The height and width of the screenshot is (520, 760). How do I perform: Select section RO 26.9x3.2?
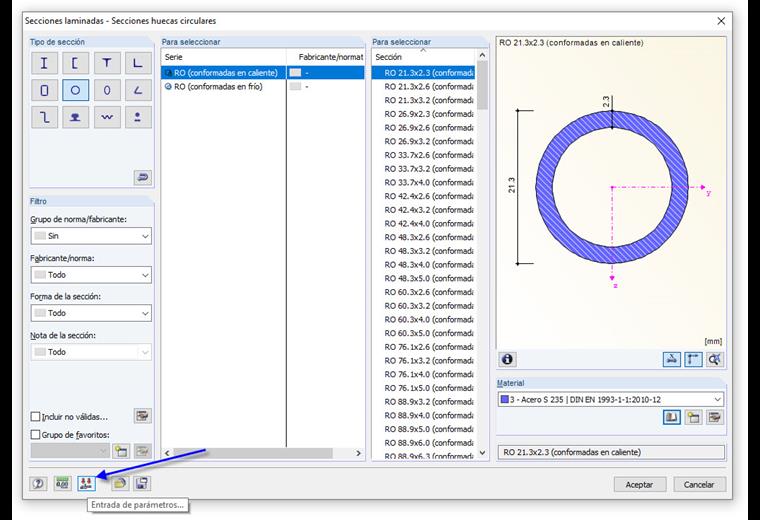pyautogui.click(x=424, y=141)
